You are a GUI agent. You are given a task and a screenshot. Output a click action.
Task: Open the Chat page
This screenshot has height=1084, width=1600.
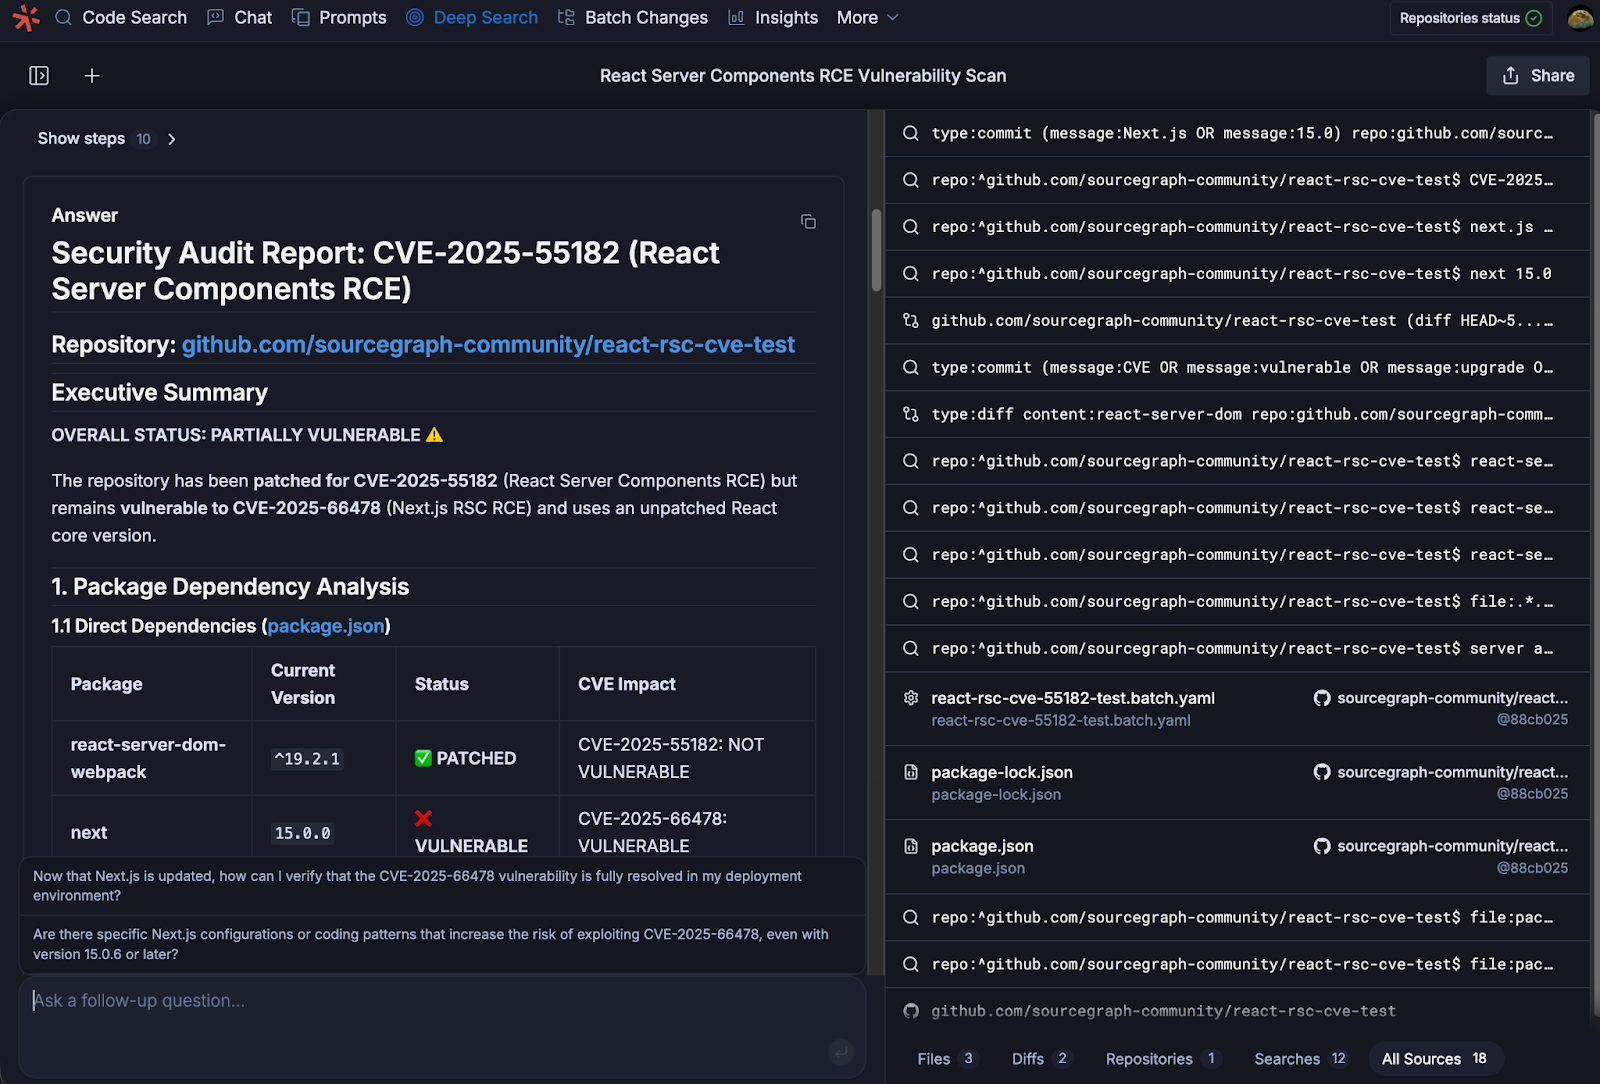[x=239, y=17]
